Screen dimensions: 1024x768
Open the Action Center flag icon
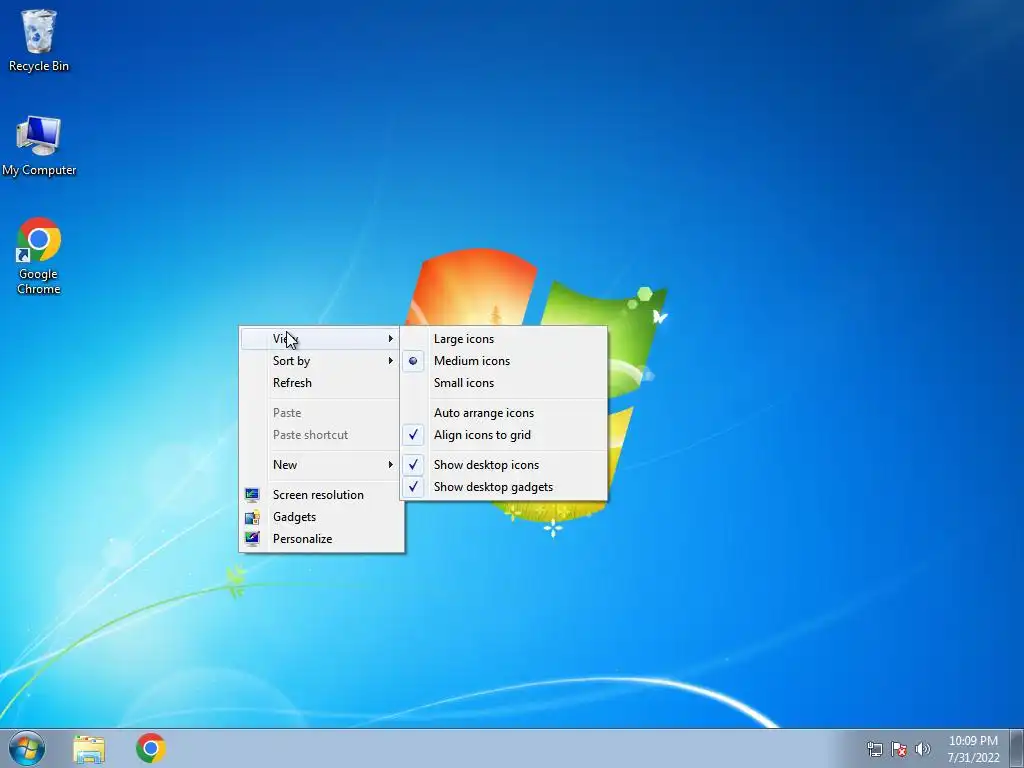(899, 749)
